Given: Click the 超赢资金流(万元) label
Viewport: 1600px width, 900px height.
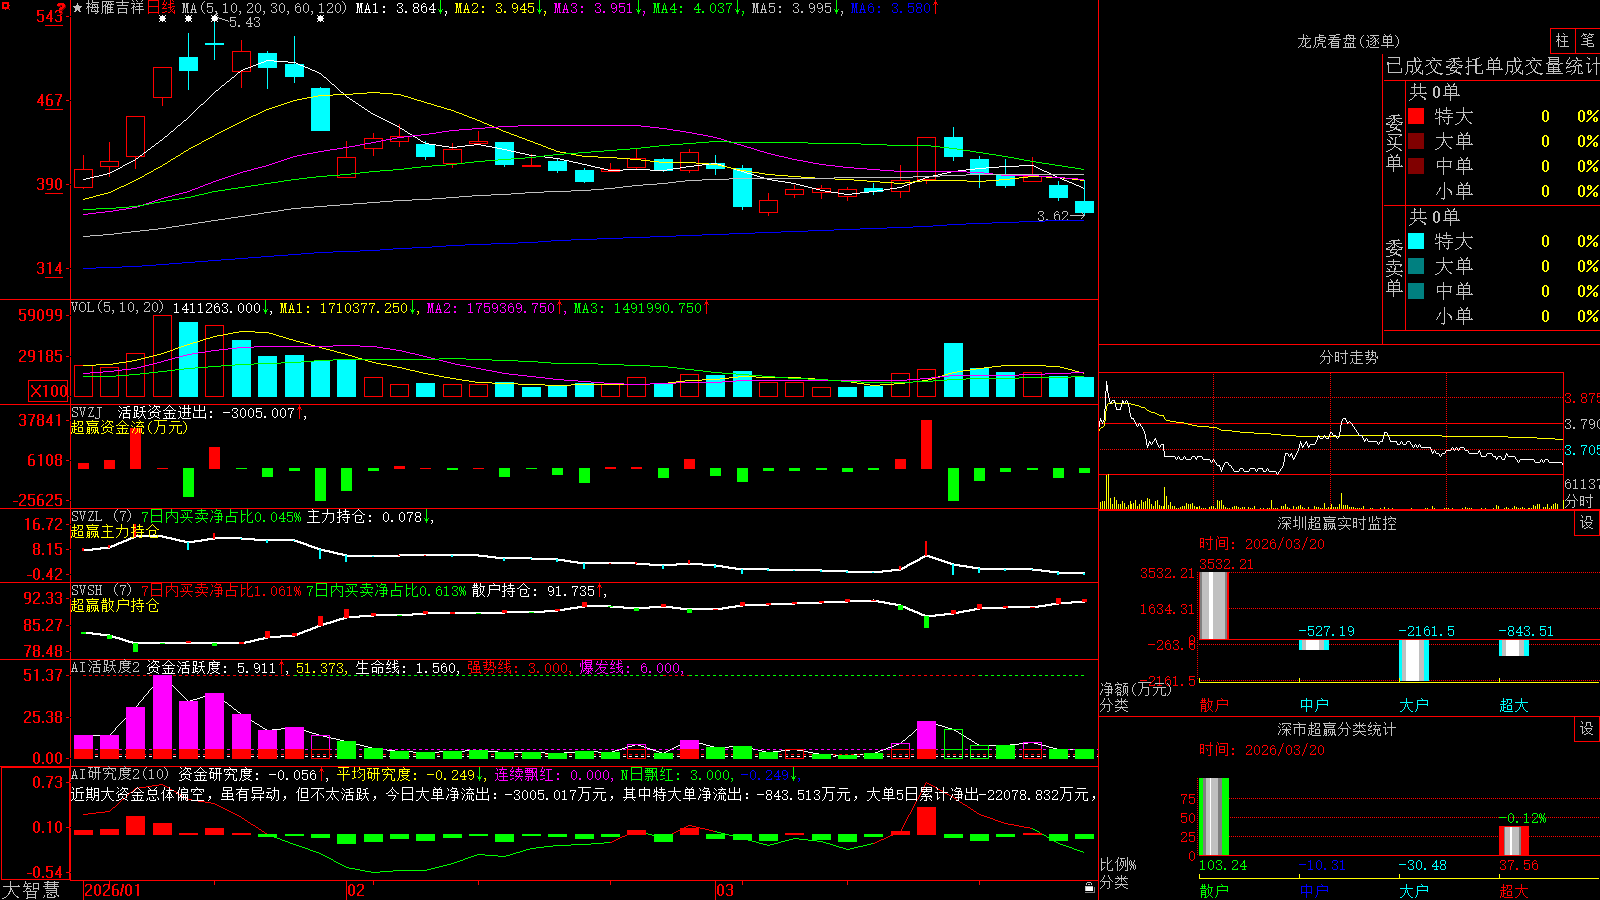Looking at the screenshot, I should pyautogui.click(x=129, y=427).
